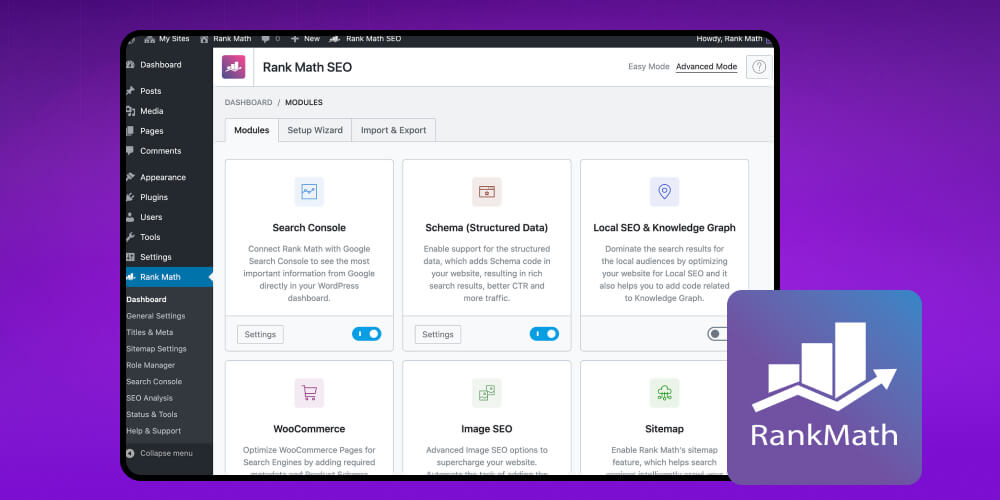Image resolution: width=1000 pixels, height=500 pixels.
Task: Click the Collapse menu arrow icon
Action: tap(131, 453)
